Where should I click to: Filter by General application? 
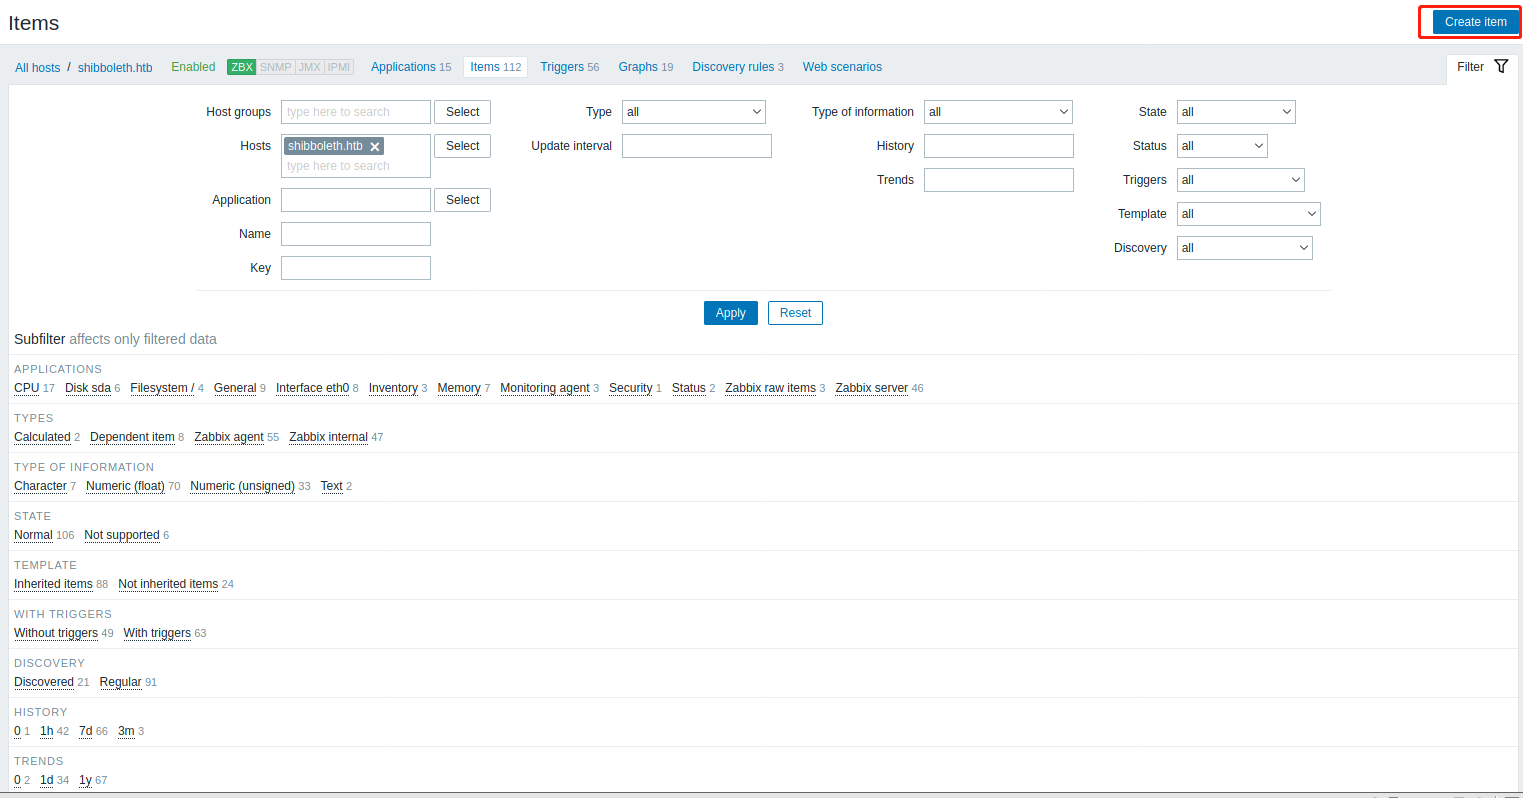(x=235, y=388)
